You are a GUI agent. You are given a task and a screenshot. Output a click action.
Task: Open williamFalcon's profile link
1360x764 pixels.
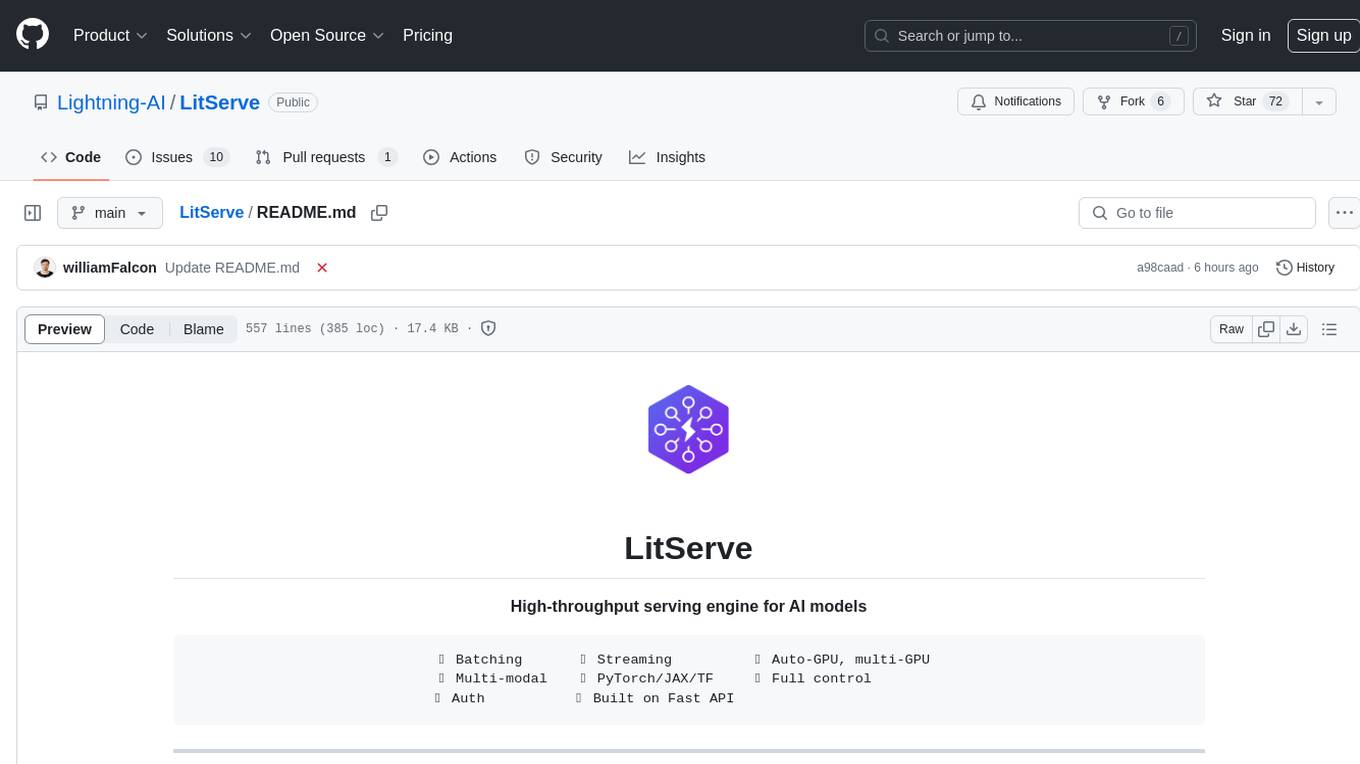click(110, 267)
